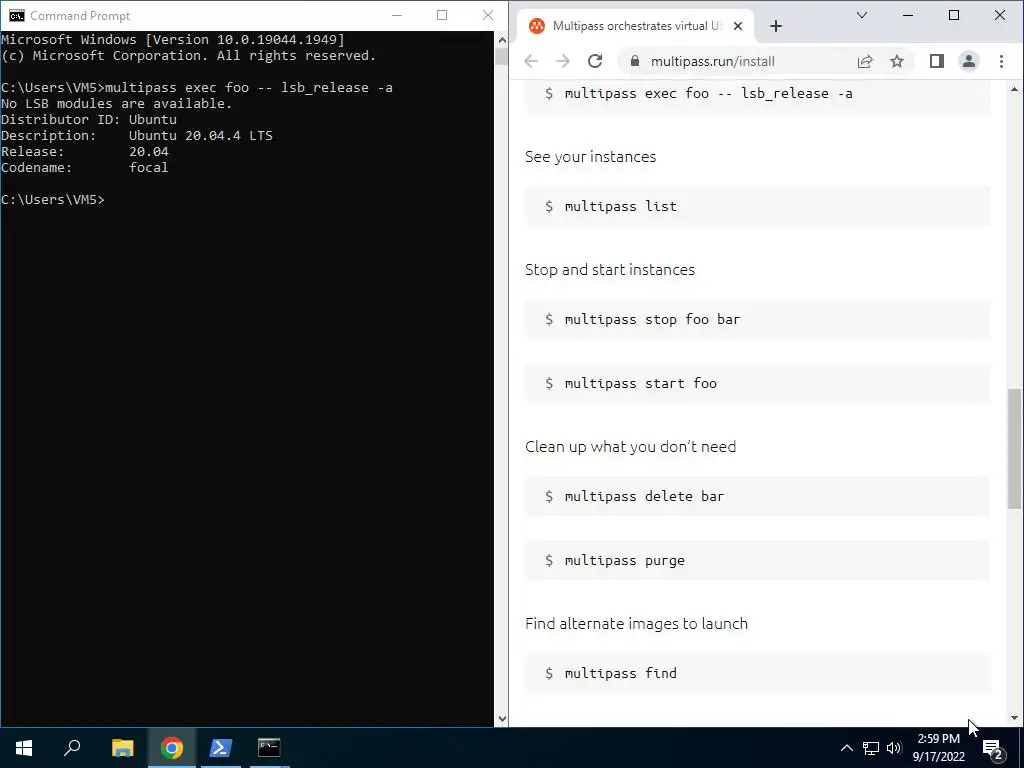This screenshot has height=768, width=1024.
Task: Click the Chrome page scroll down arrow
Action: pyautogui.click(x=1014, y=718)
